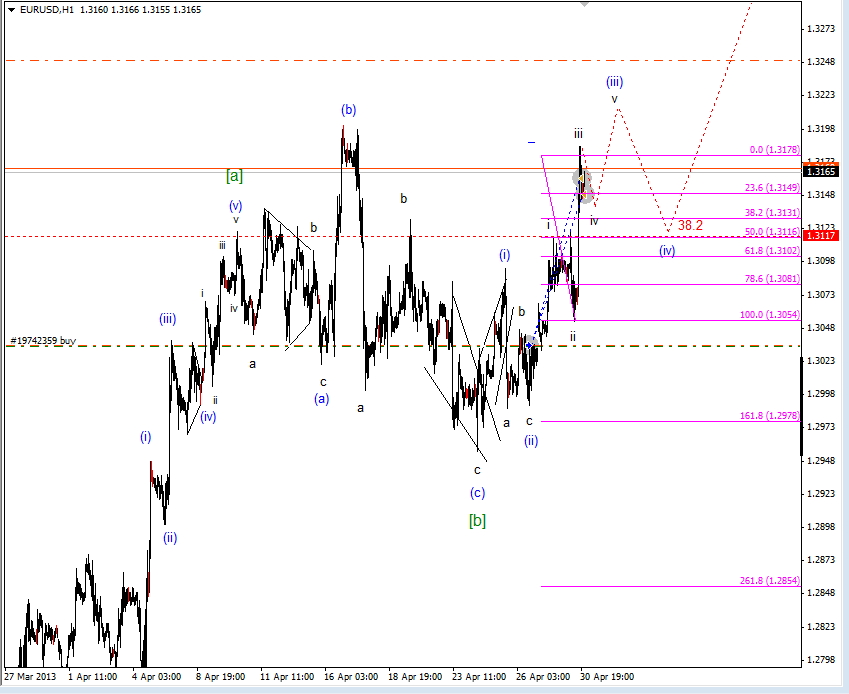Click the 1.2823 price axis label

click(x=821, y=627)
